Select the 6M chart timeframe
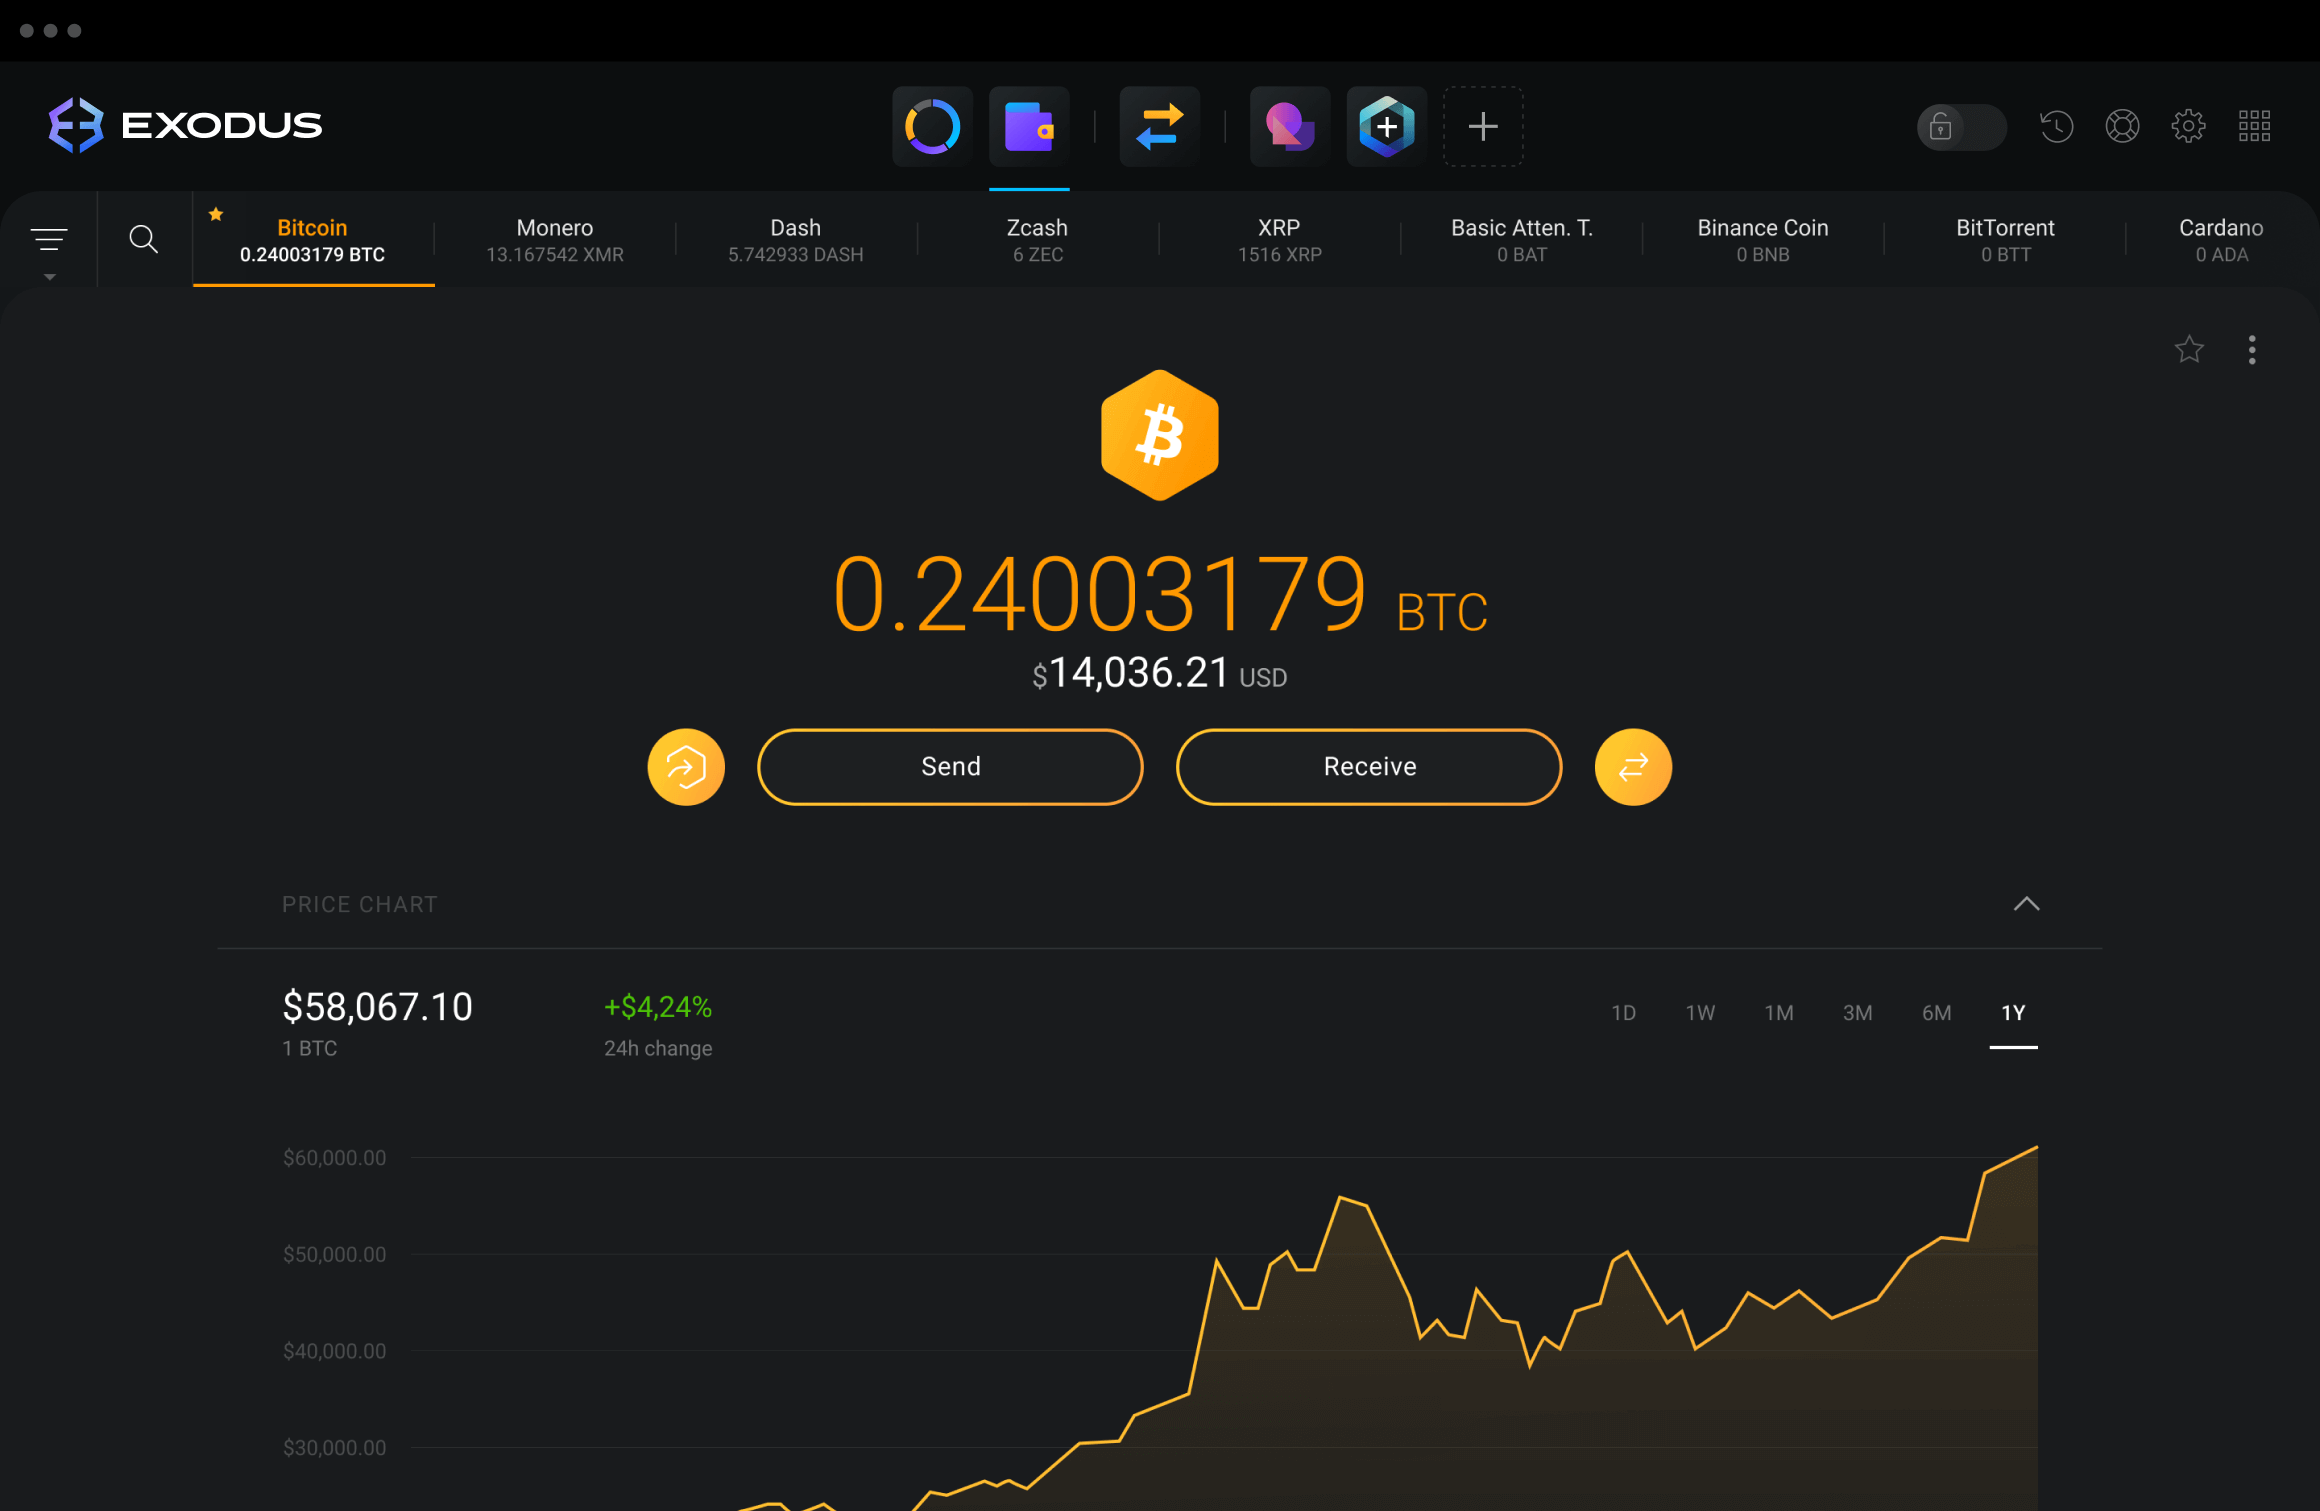This screenshot has height=1511, width=2320. pyautogui.click(x=1936, y=1012)
